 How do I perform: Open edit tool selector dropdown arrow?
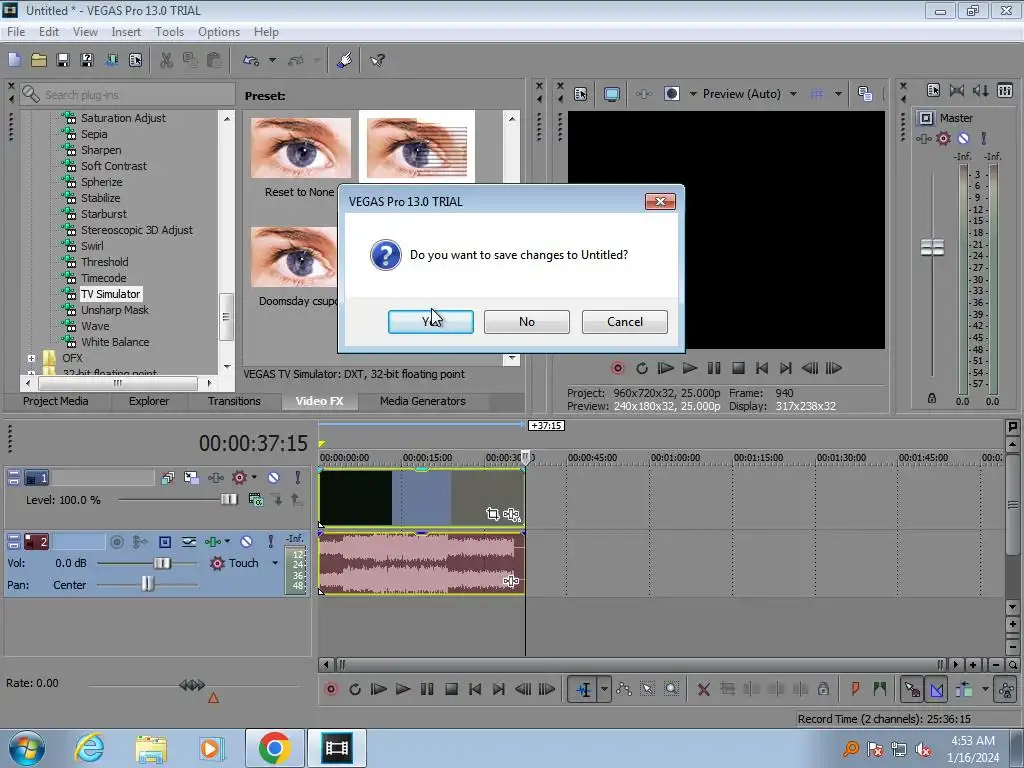604,689
